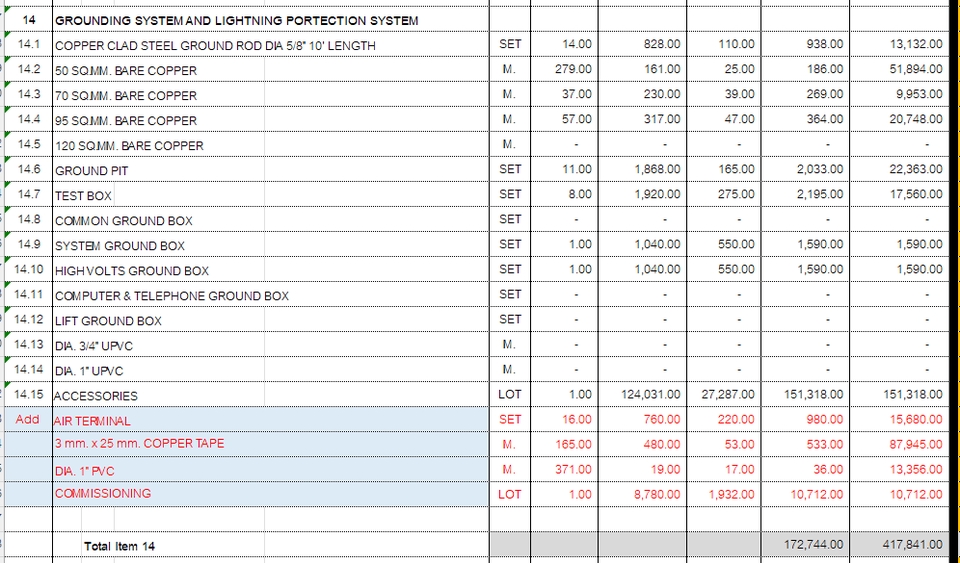Click the 828.00 ground rod unit price

pos(642,44)
